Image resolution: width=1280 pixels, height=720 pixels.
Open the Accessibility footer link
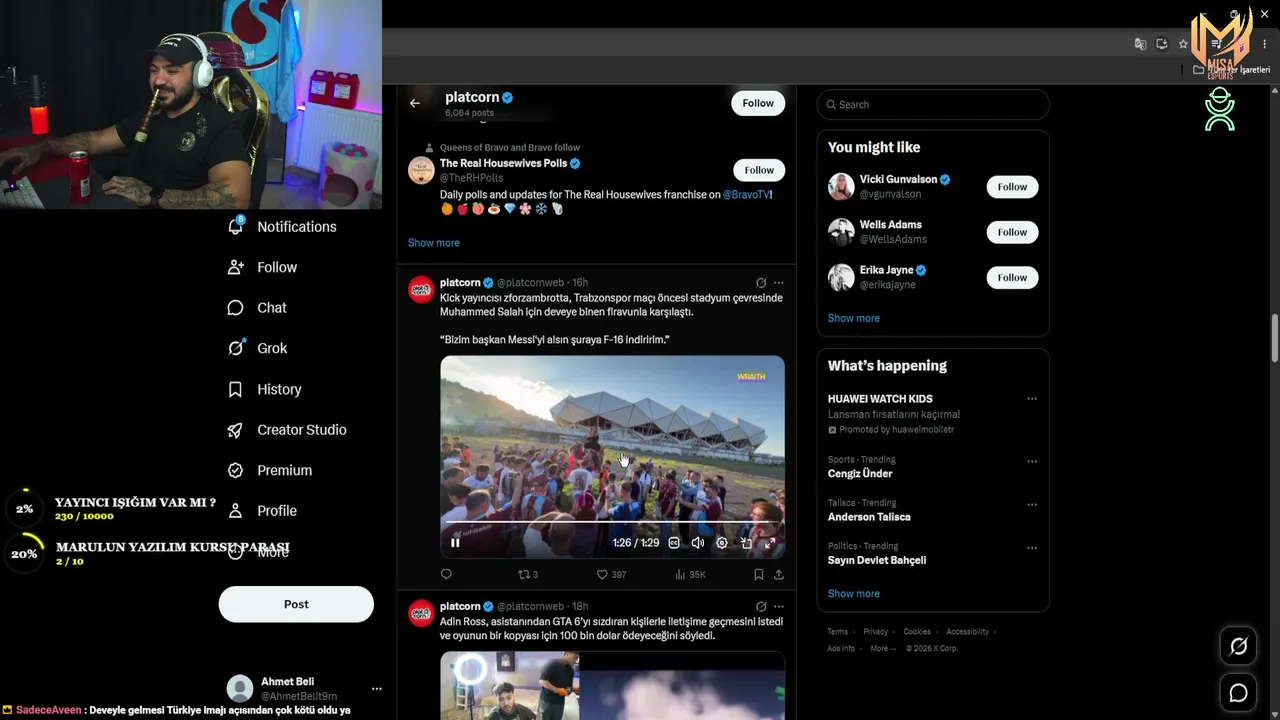(968, 632)
